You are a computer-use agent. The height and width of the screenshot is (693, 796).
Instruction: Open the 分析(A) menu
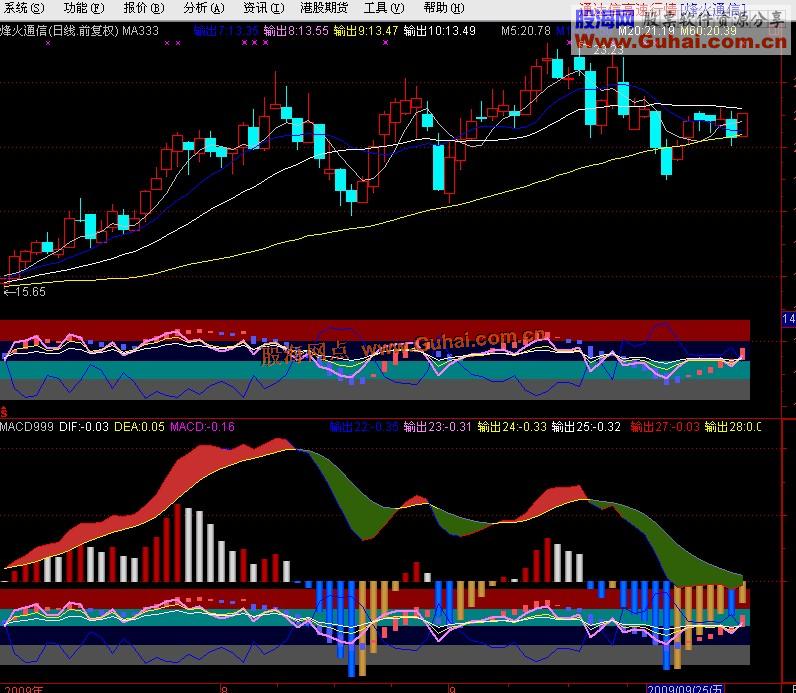tap(204, 8)
